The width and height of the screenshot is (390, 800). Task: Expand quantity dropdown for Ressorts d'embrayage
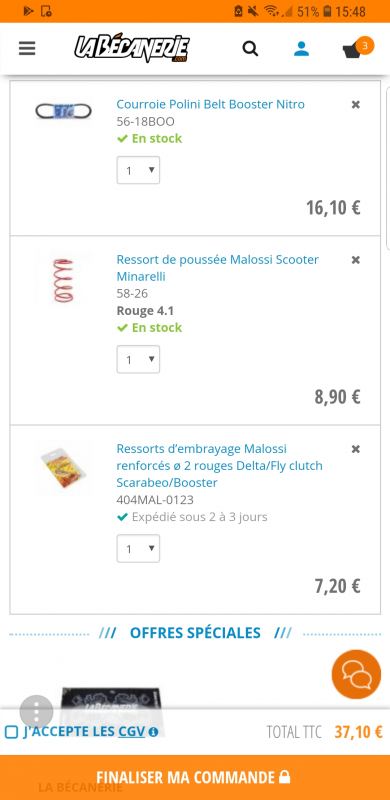(x=138, y=548)
